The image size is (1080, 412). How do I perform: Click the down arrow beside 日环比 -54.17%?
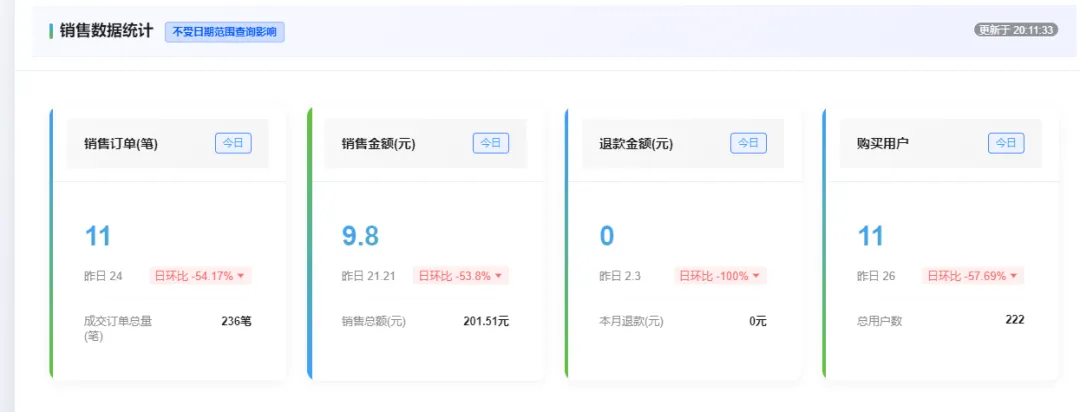(x=240, y=276)
